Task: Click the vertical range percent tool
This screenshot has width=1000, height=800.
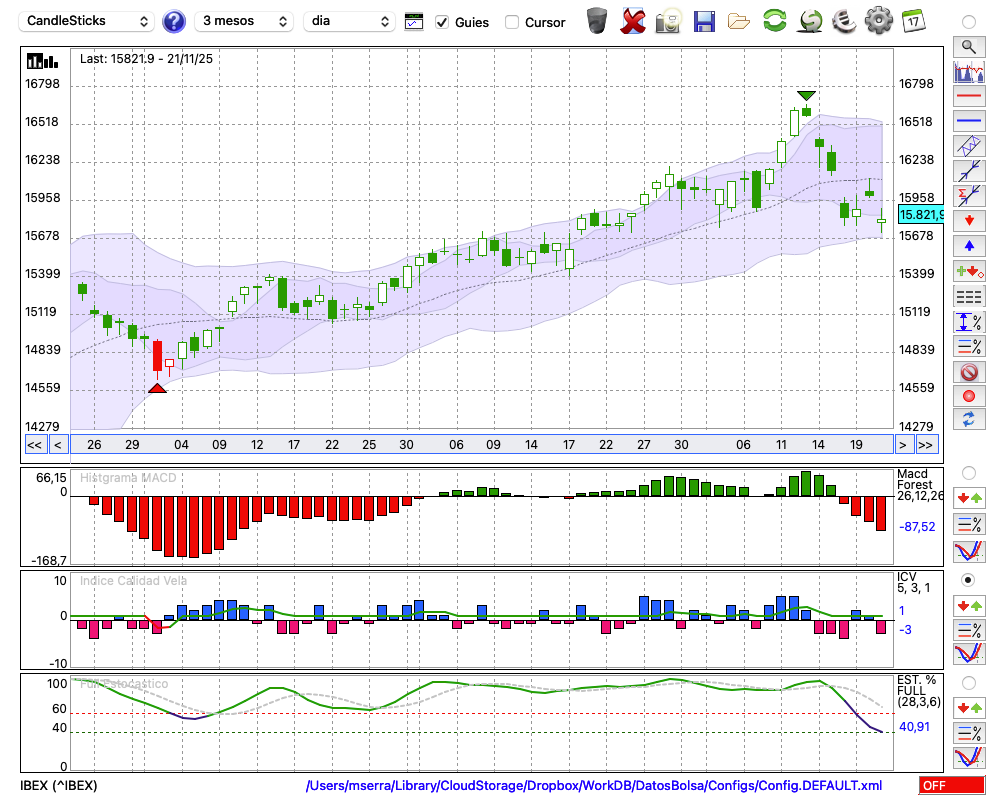Action: [969, 322]
